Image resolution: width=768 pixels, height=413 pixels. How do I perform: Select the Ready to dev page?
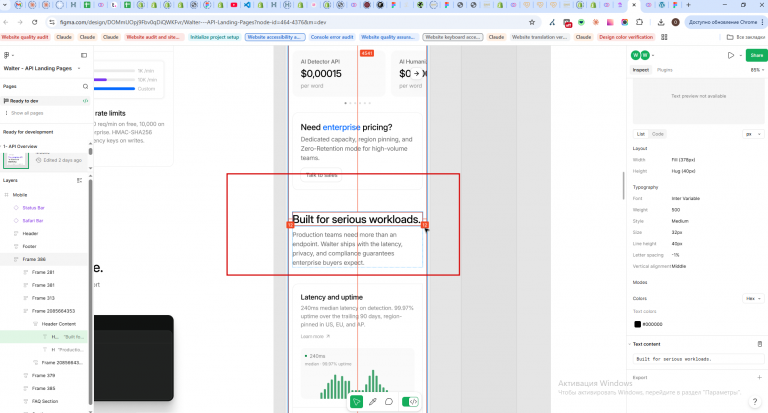click(44, 101)
